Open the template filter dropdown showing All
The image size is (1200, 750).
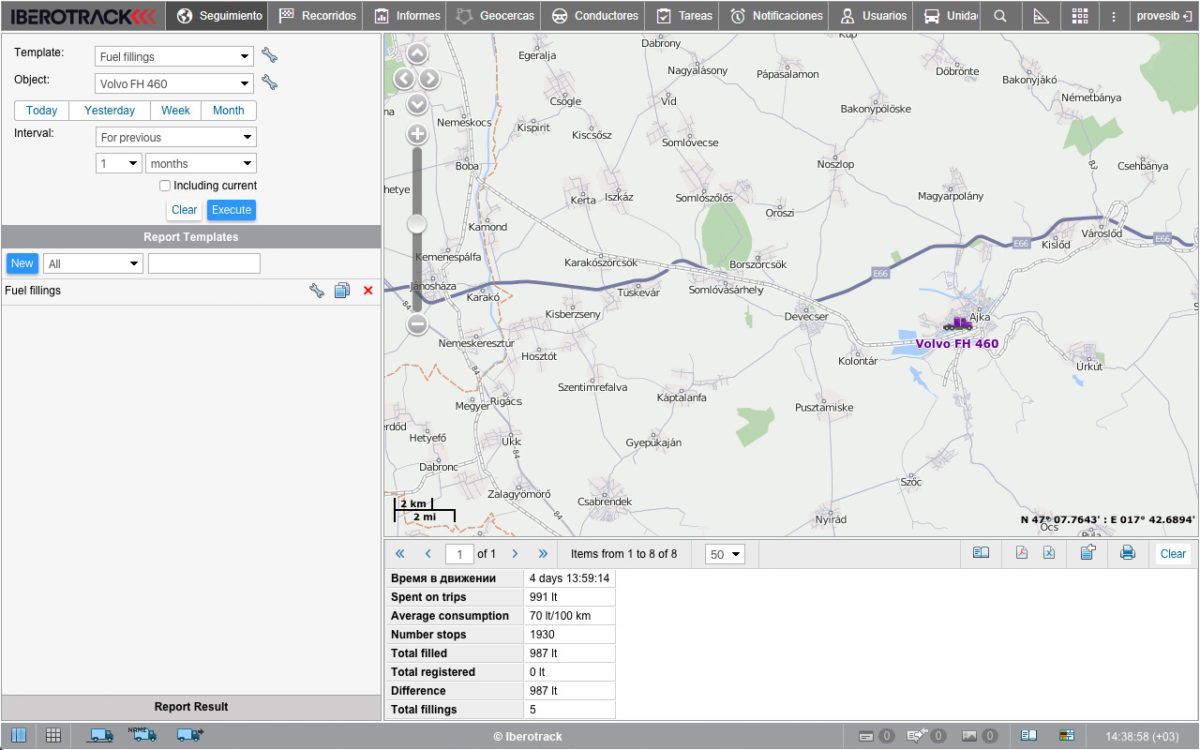93,263
